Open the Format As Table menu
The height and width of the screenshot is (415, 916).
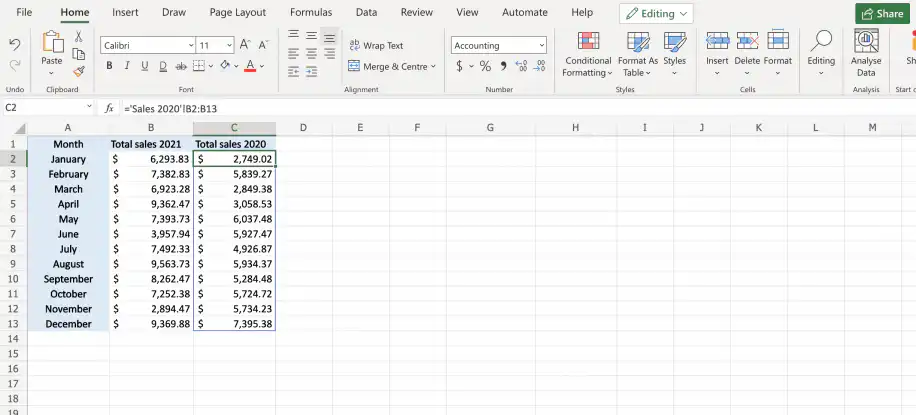click(x=637, y=54)
